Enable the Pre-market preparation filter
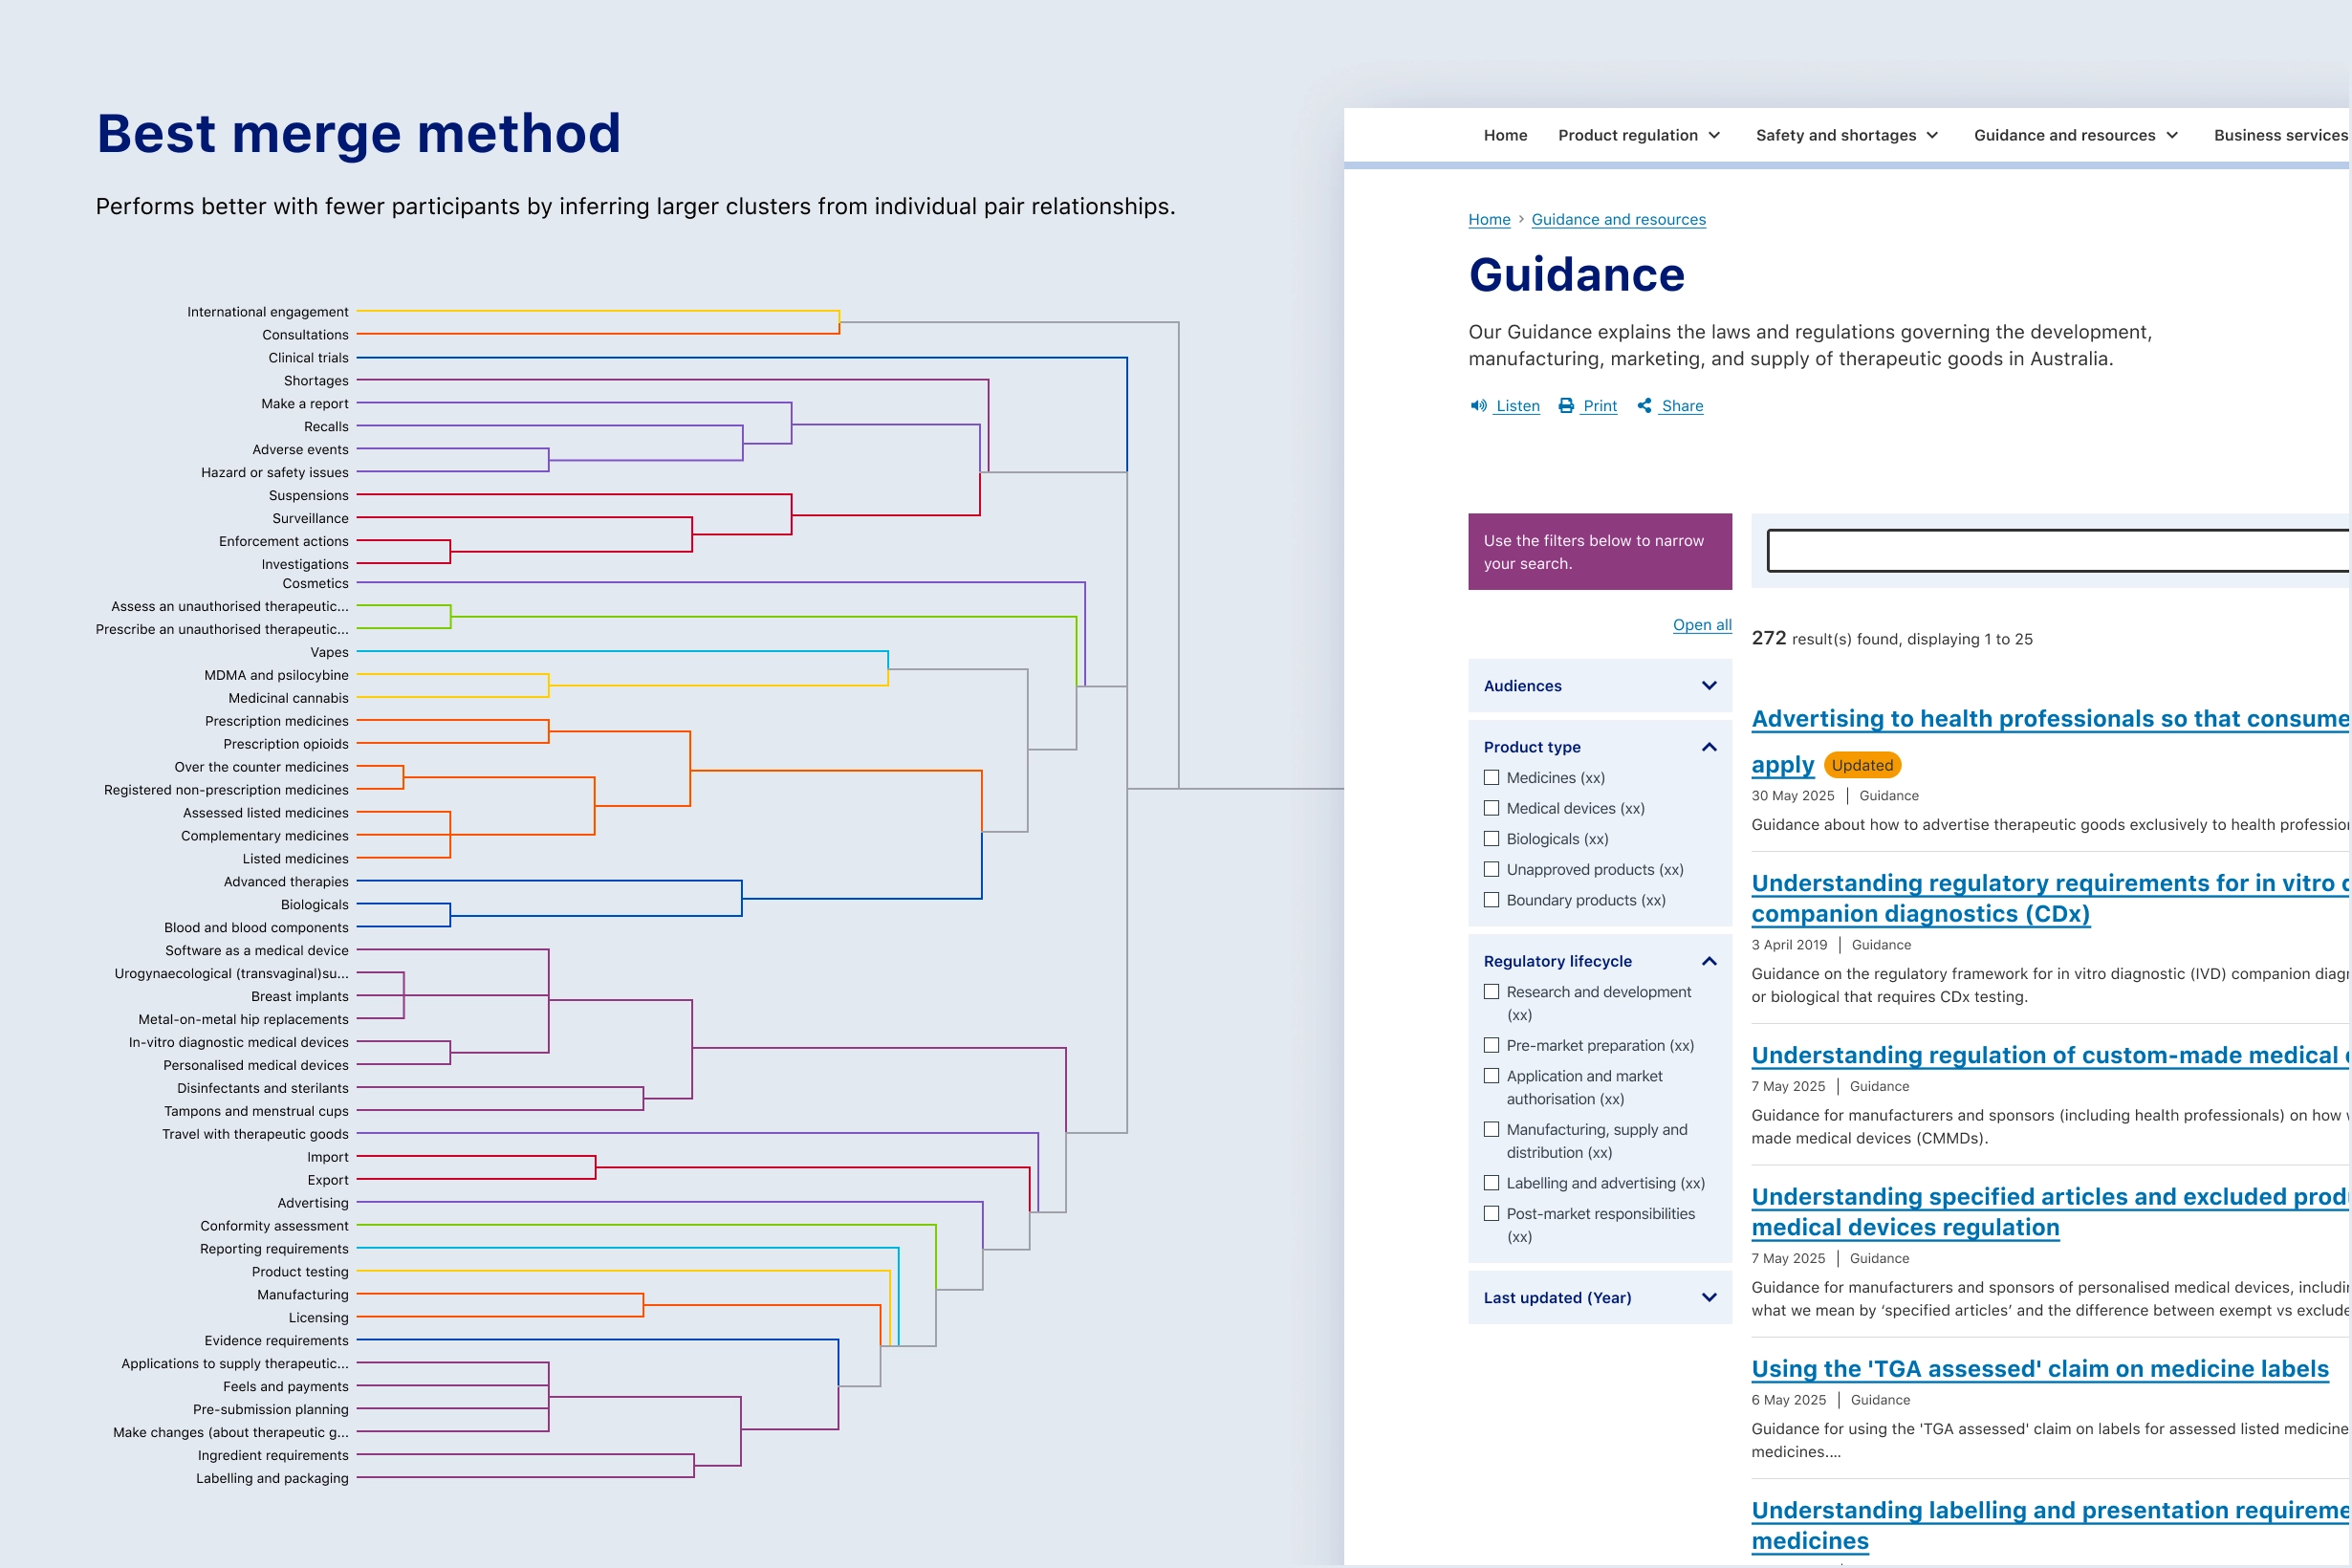 coord(1491,1046)
